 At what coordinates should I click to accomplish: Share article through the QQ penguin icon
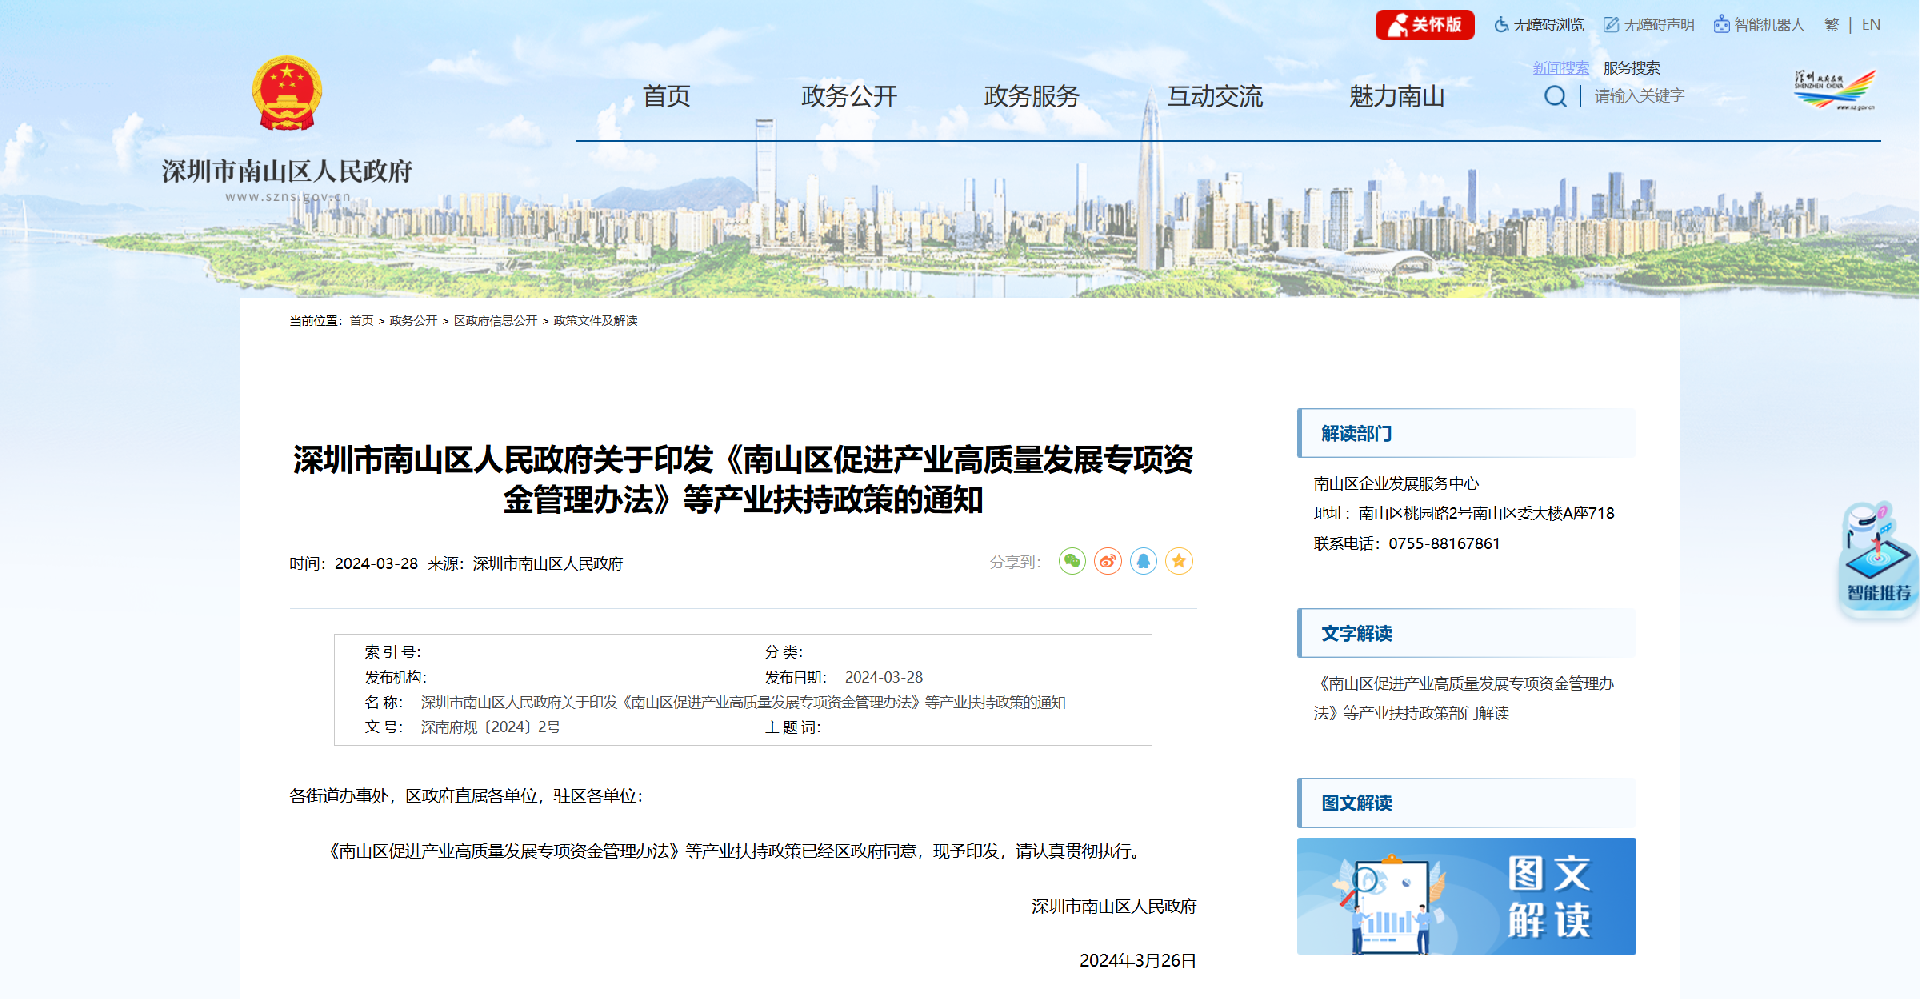point(1143,562)
